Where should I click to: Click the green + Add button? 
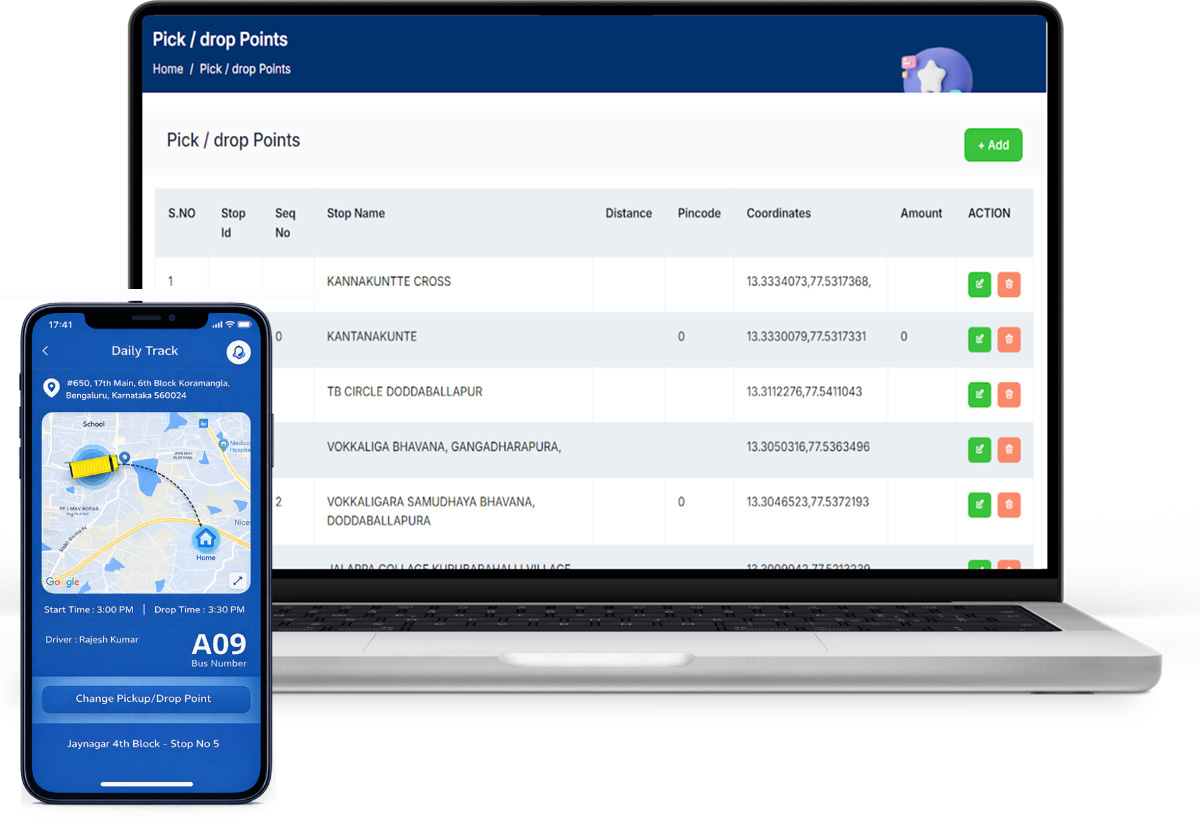(993, 145)
